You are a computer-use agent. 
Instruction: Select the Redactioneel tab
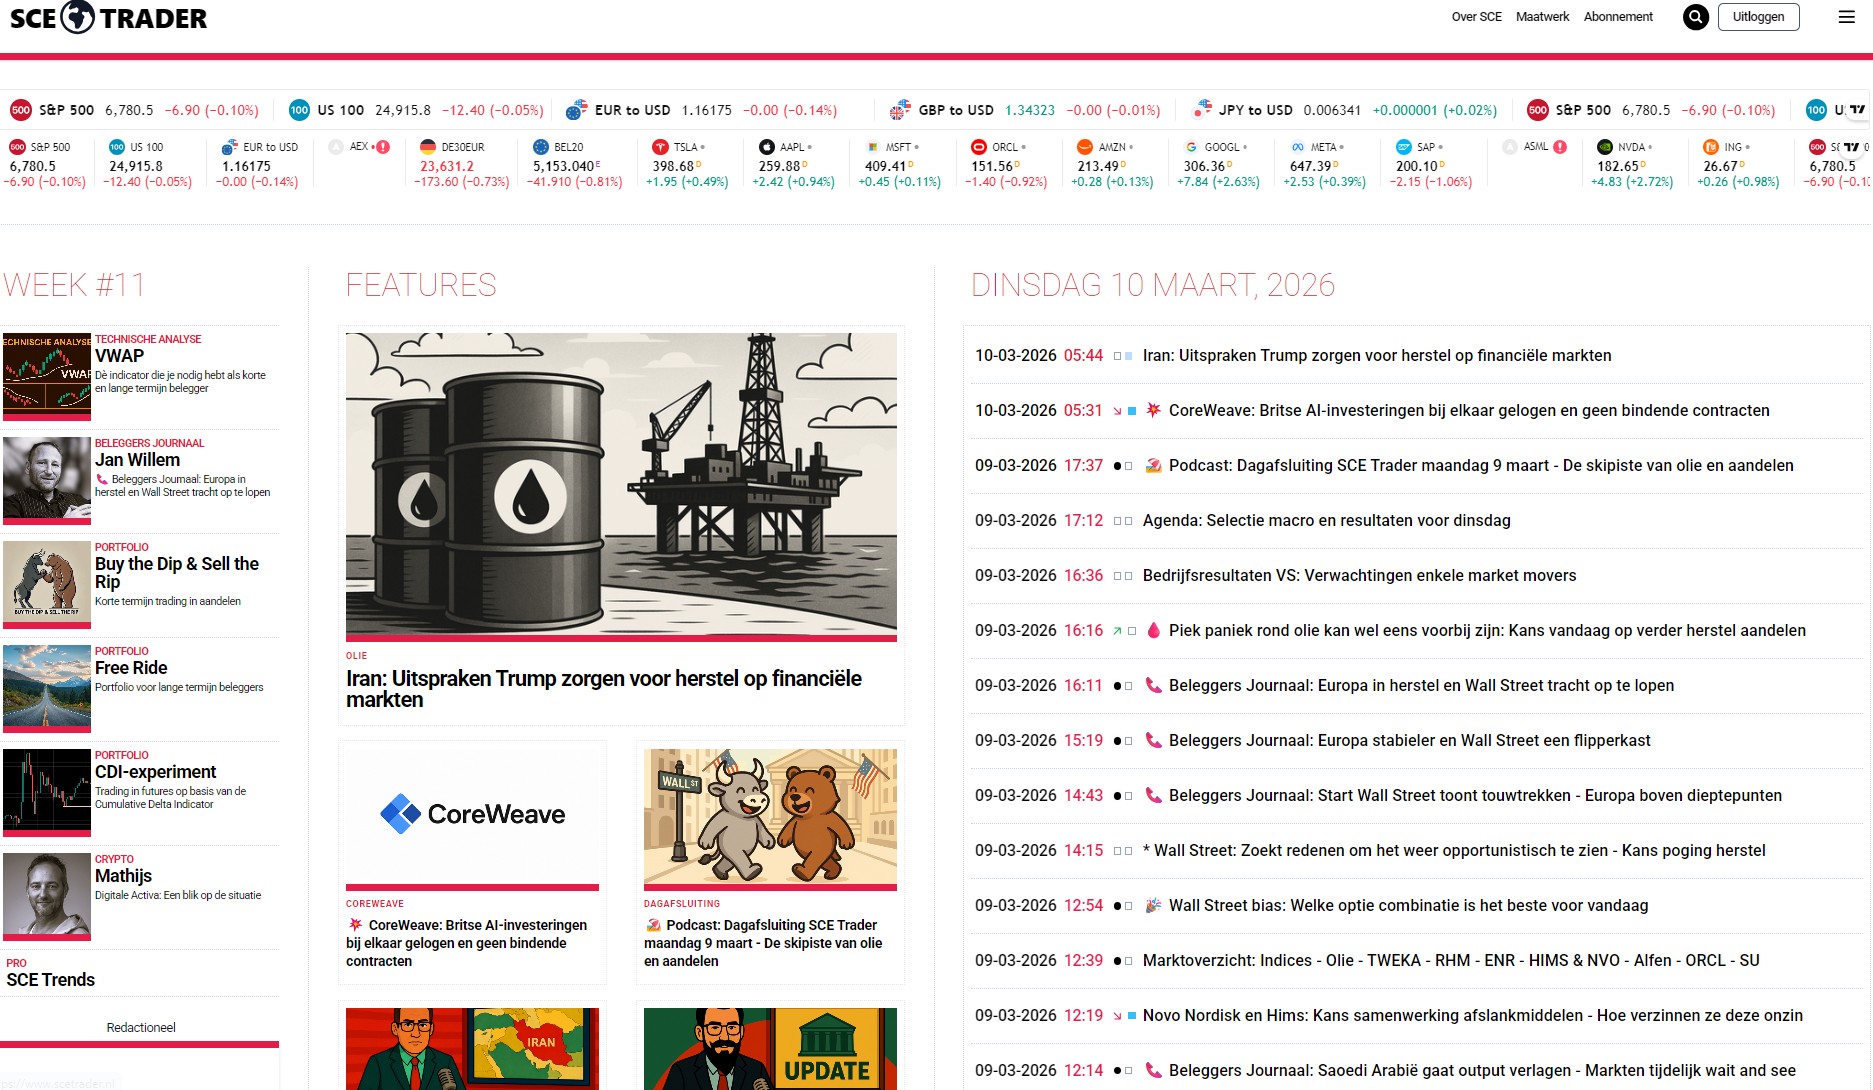tap(140, 1028)
